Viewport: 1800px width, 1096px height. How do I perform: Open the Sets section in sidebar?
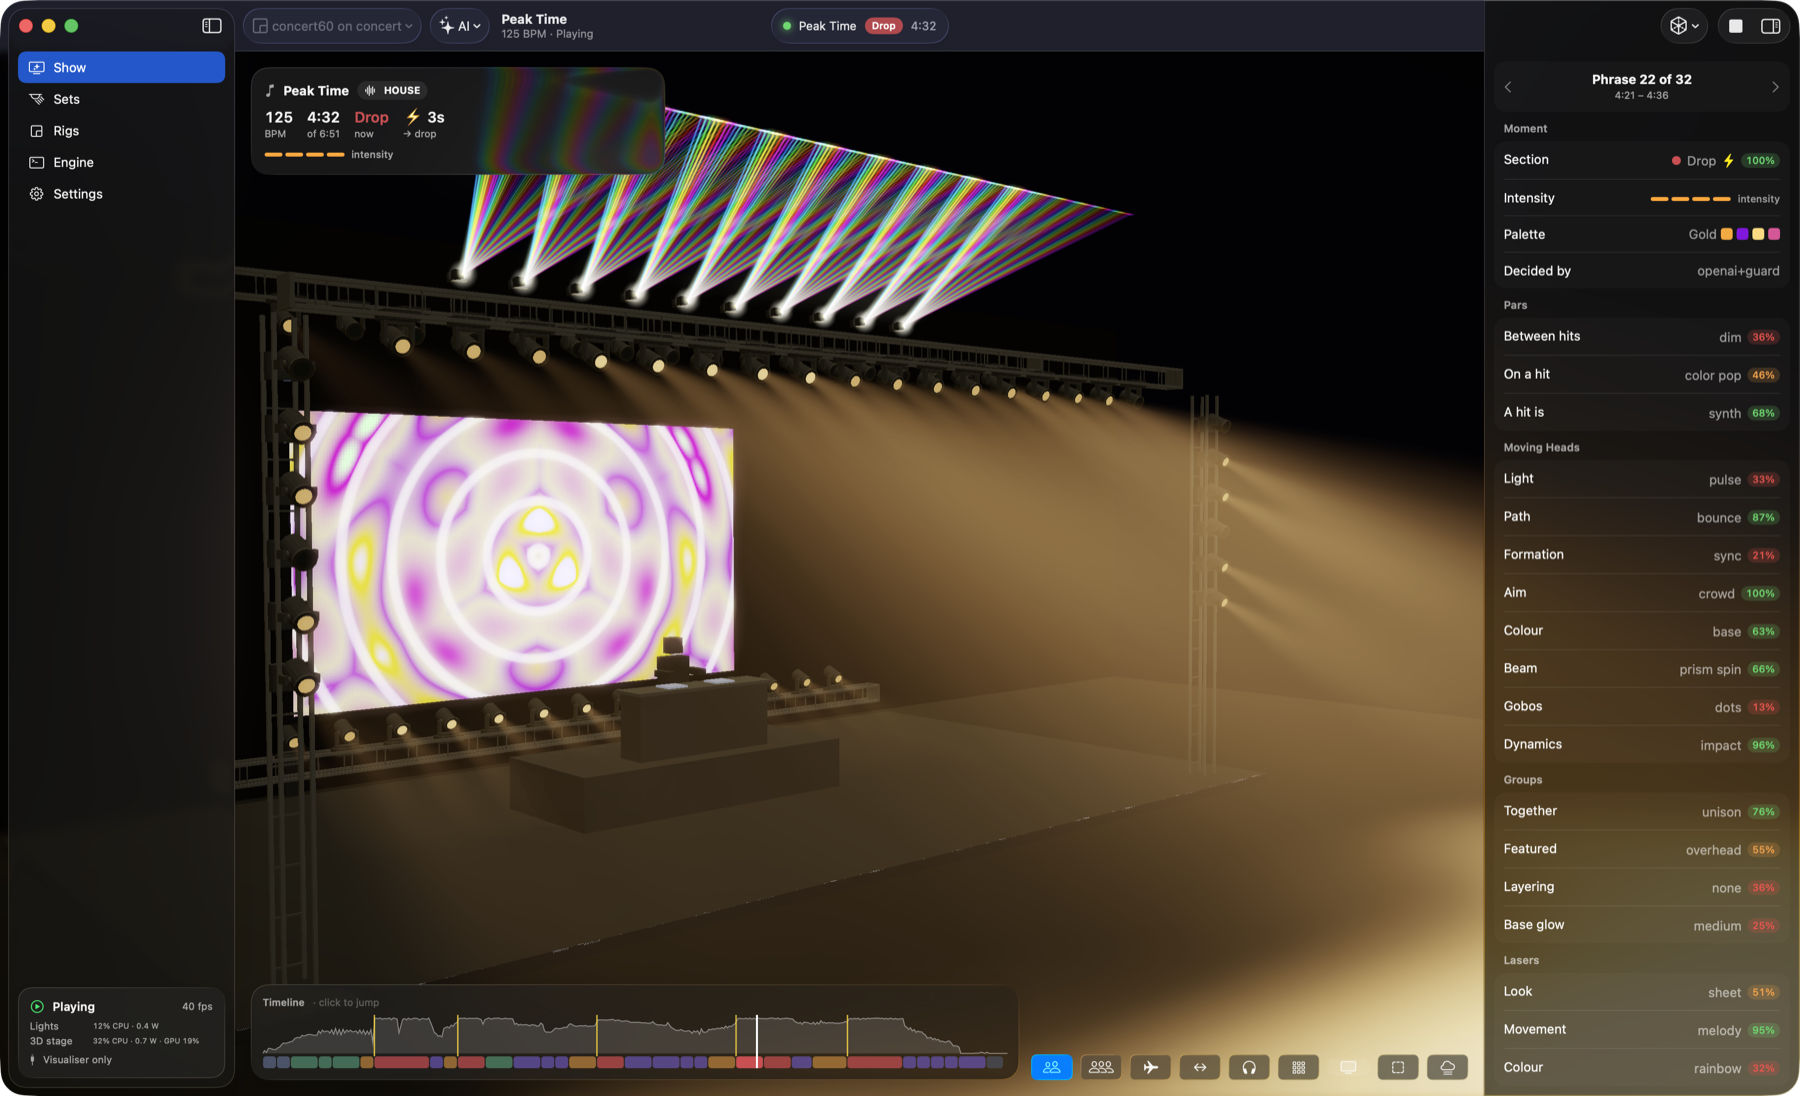[x=121, y=99]
